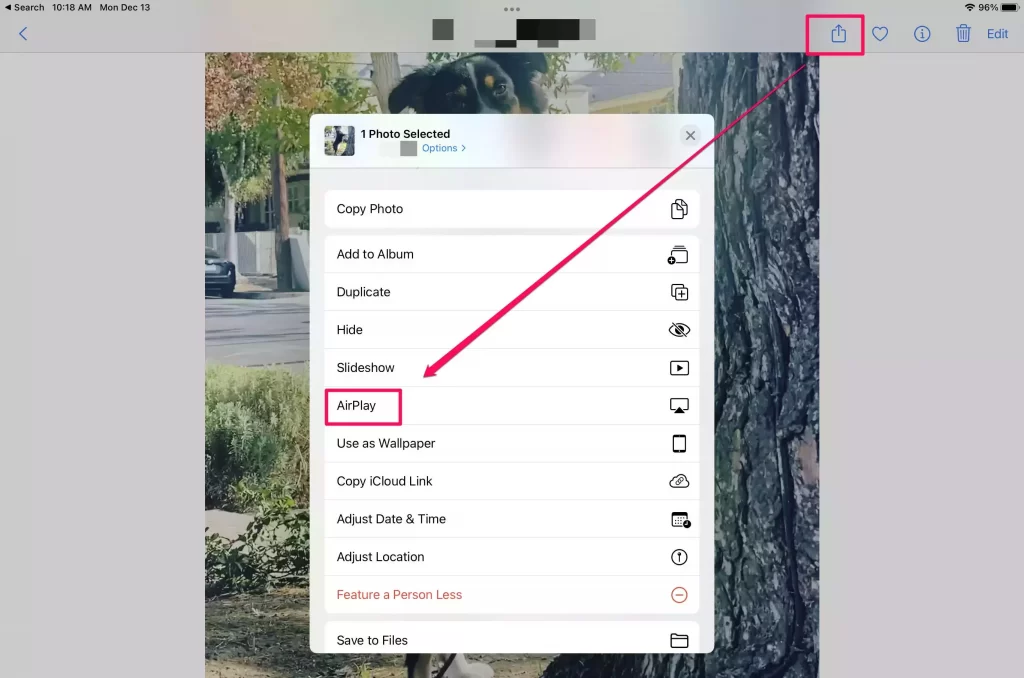Choose Add to Album
Image resolution: width=1024 pixels, height=678 pixels.
(x=512, y=254)
